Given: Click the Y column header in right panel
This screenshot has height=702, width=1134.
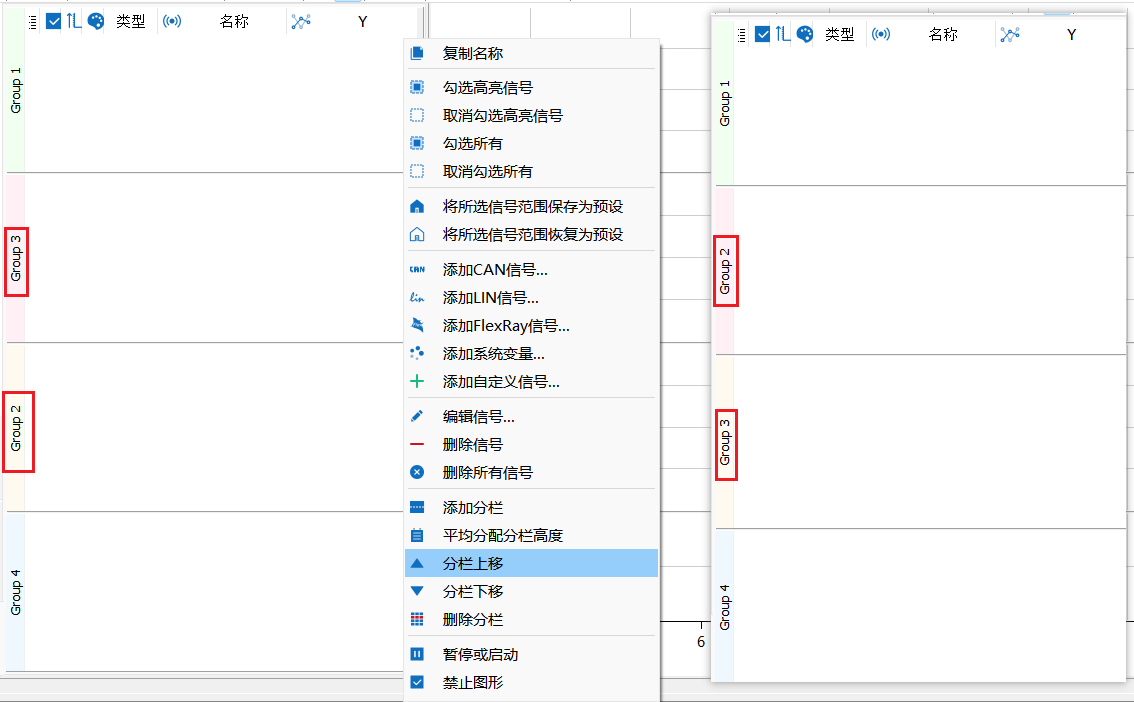Looking at the screenshot, I should [x=1071, y=35].
